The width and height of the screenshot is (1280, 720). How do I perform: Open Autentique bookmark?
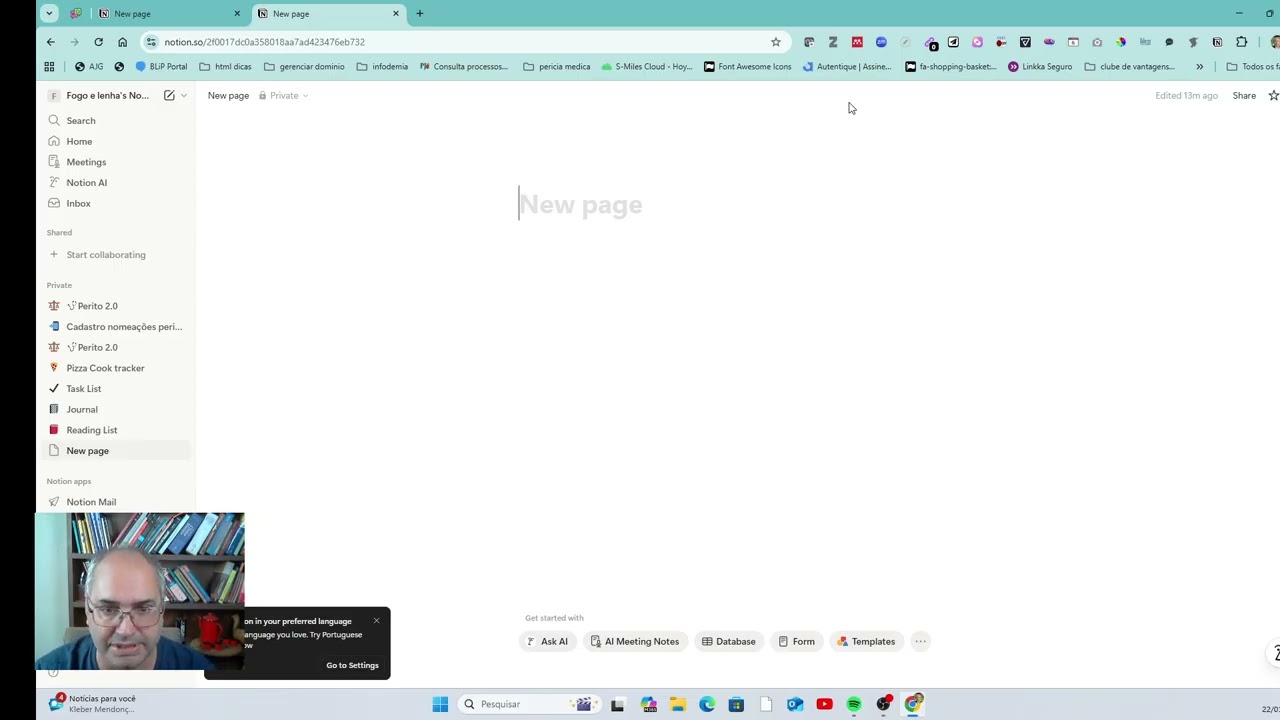846,67
